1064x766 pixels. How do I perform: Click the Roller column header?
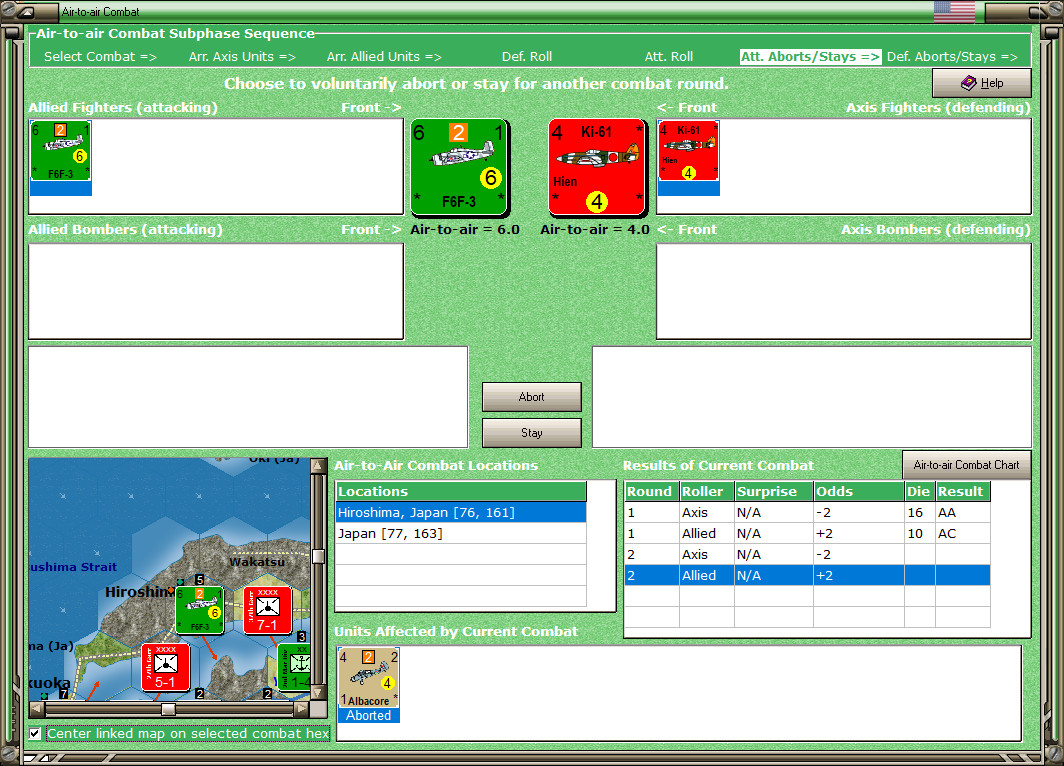[x=706, y=491]
